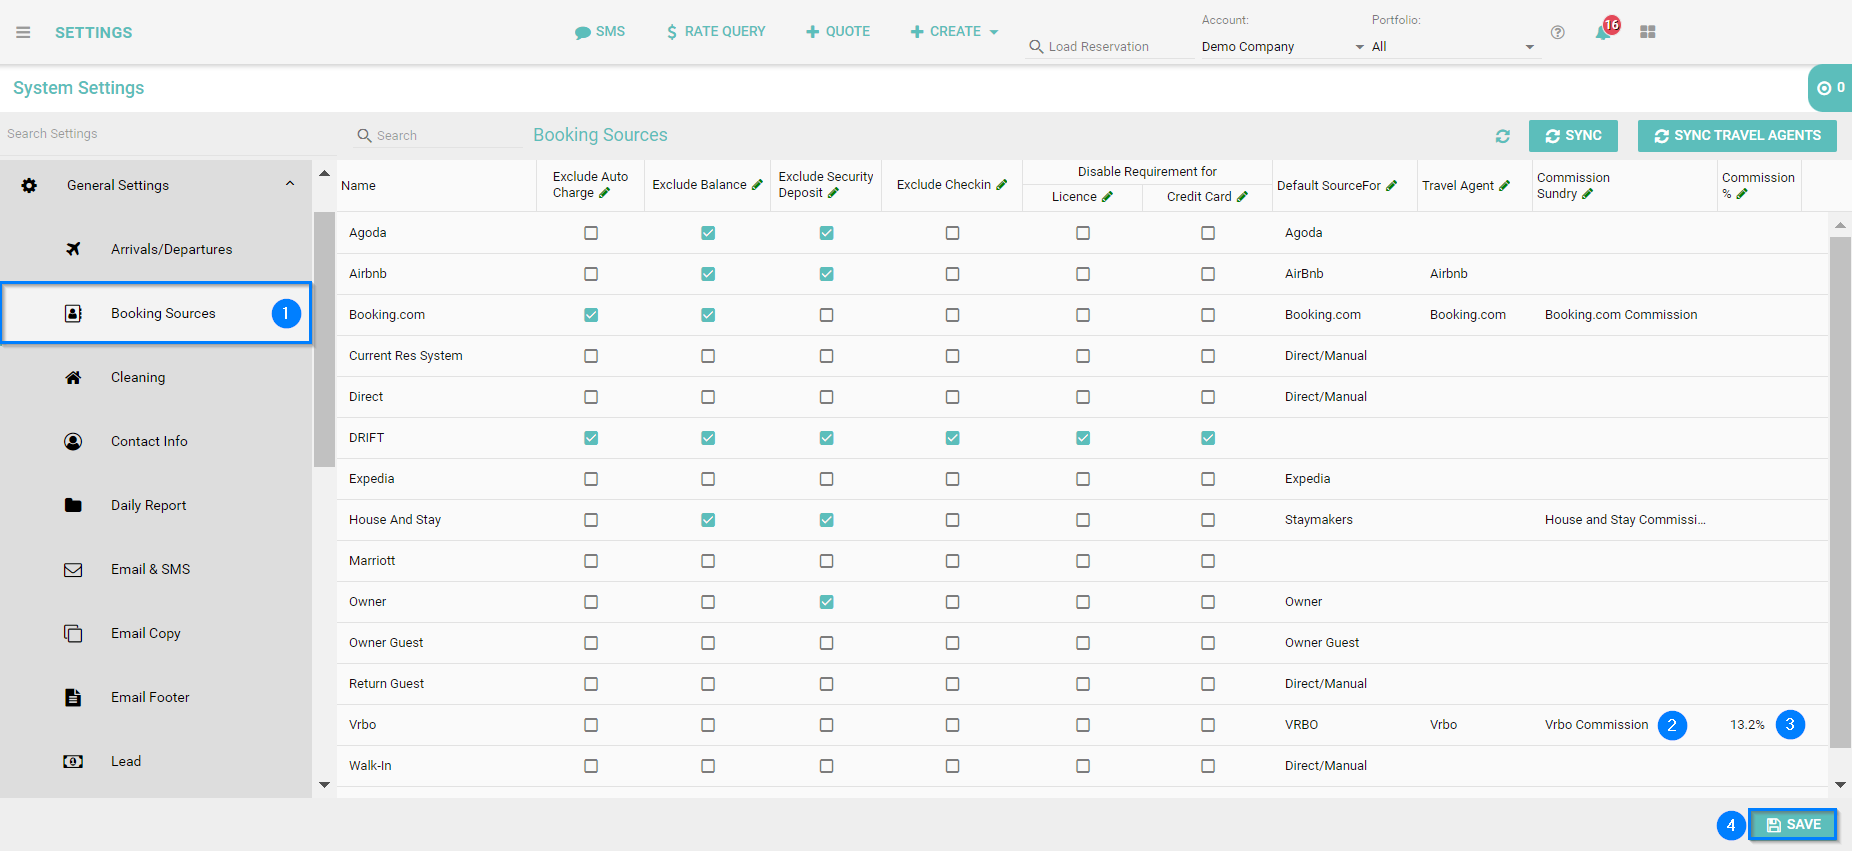The height and width of the screenshot is (851, 1852).
Task: Click the Sync Travel Agents button
Action: click(x=1736, y=136)
